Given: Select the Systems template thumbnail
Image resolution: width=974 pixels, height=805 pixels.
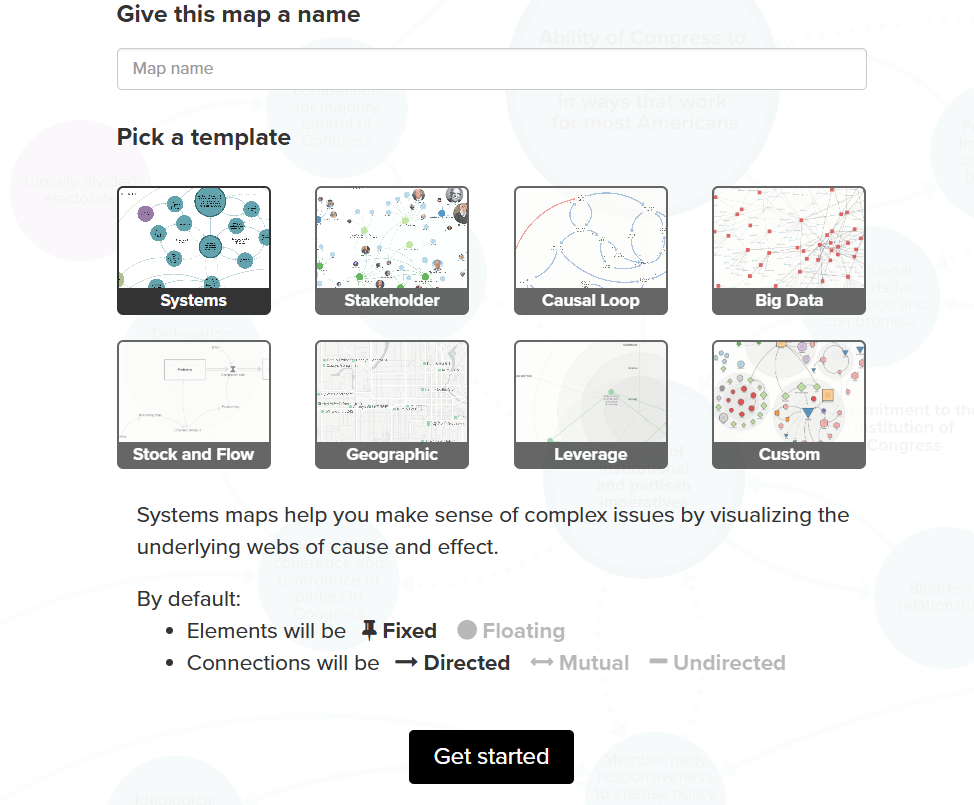Looking at the screenshot, I should 194,250.
